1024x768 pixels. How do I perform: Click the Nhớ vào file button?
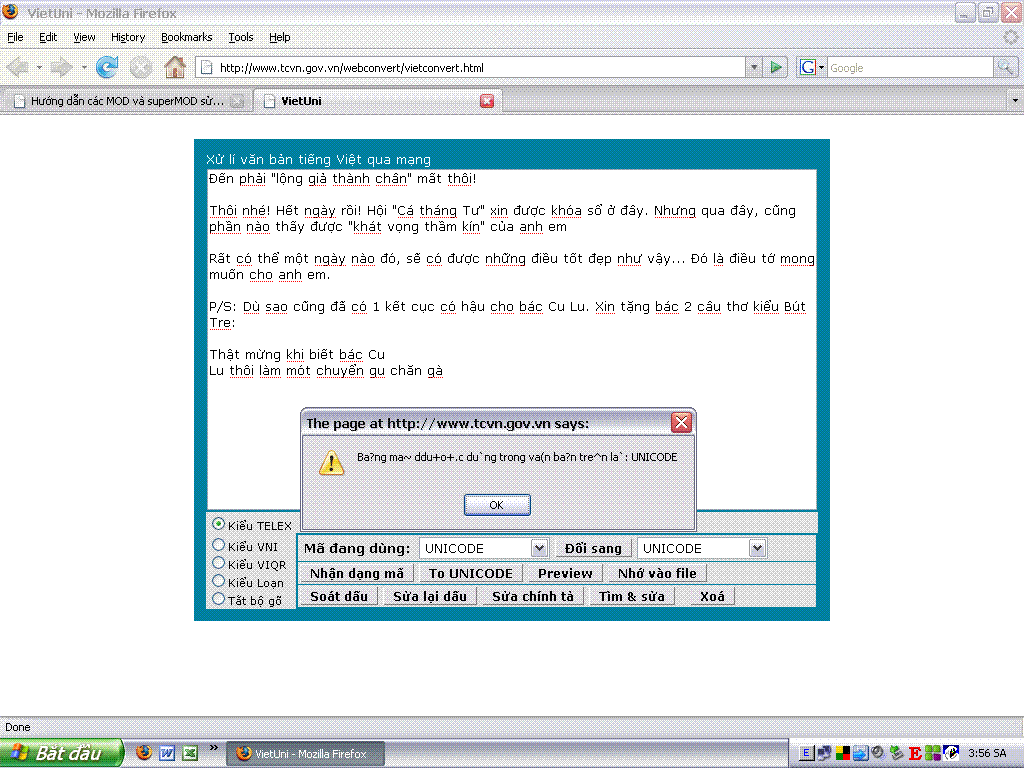[x=657, y=573]
